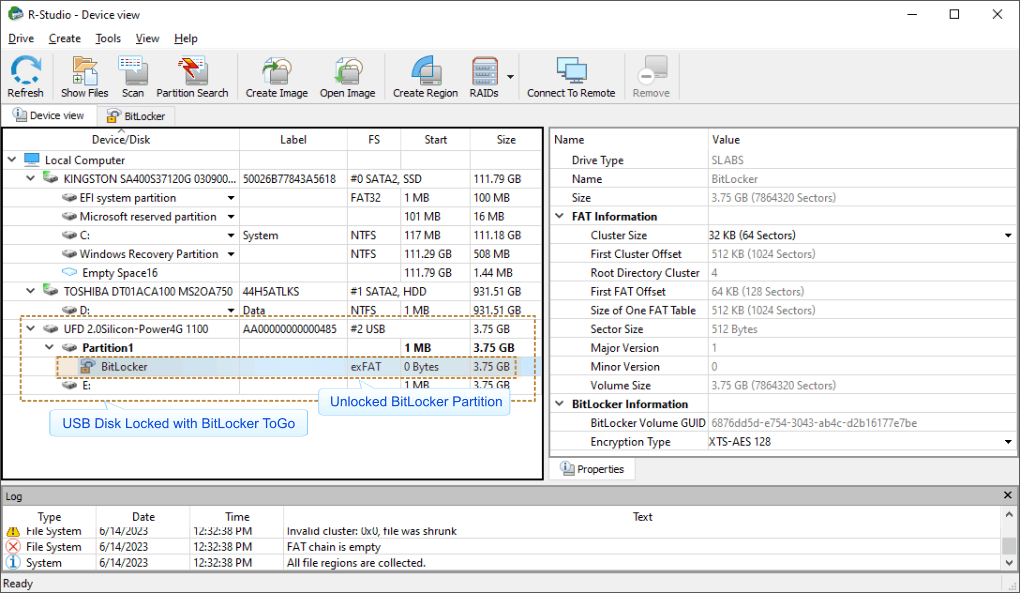Open the Tools menu

click(x=108, y=38)
